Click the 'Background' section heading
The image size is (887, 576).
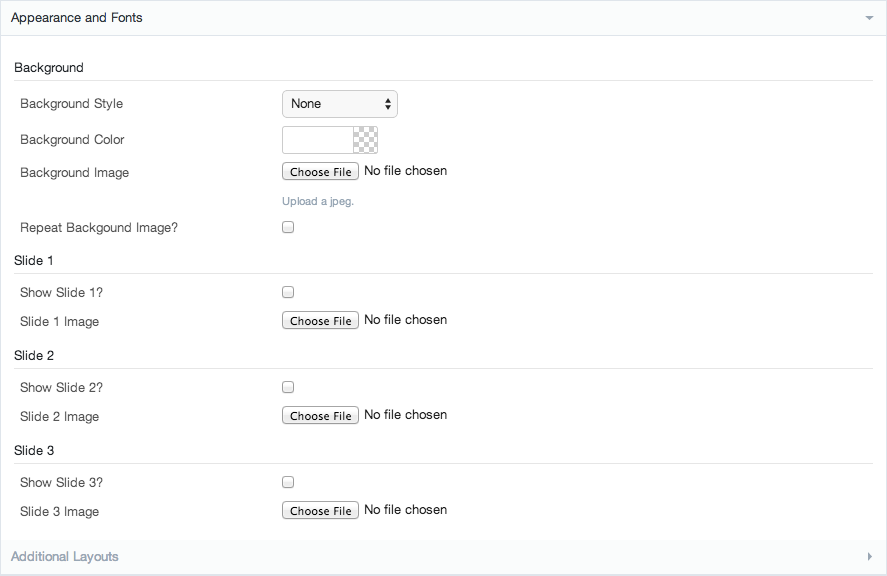point(49,68)
